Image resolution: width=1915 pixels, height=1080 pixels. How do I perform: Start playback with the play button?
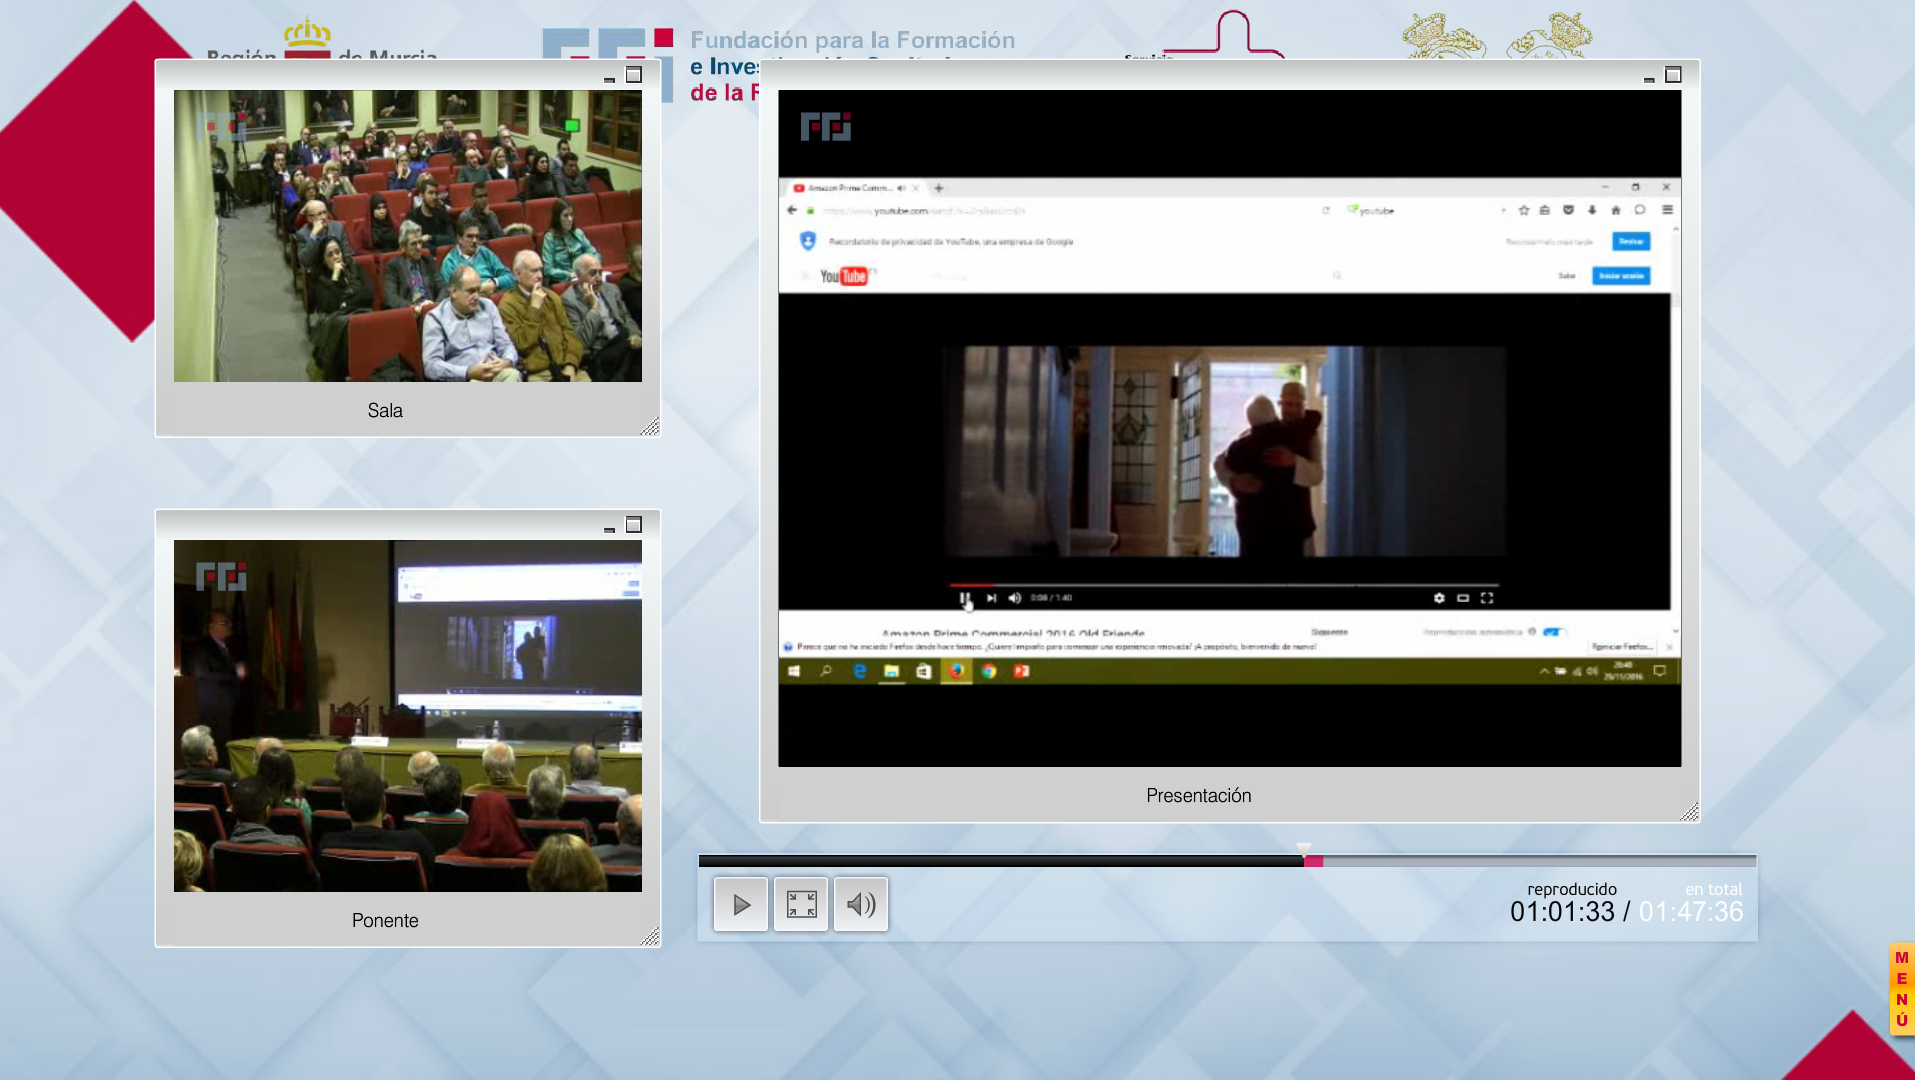point(741,905)
